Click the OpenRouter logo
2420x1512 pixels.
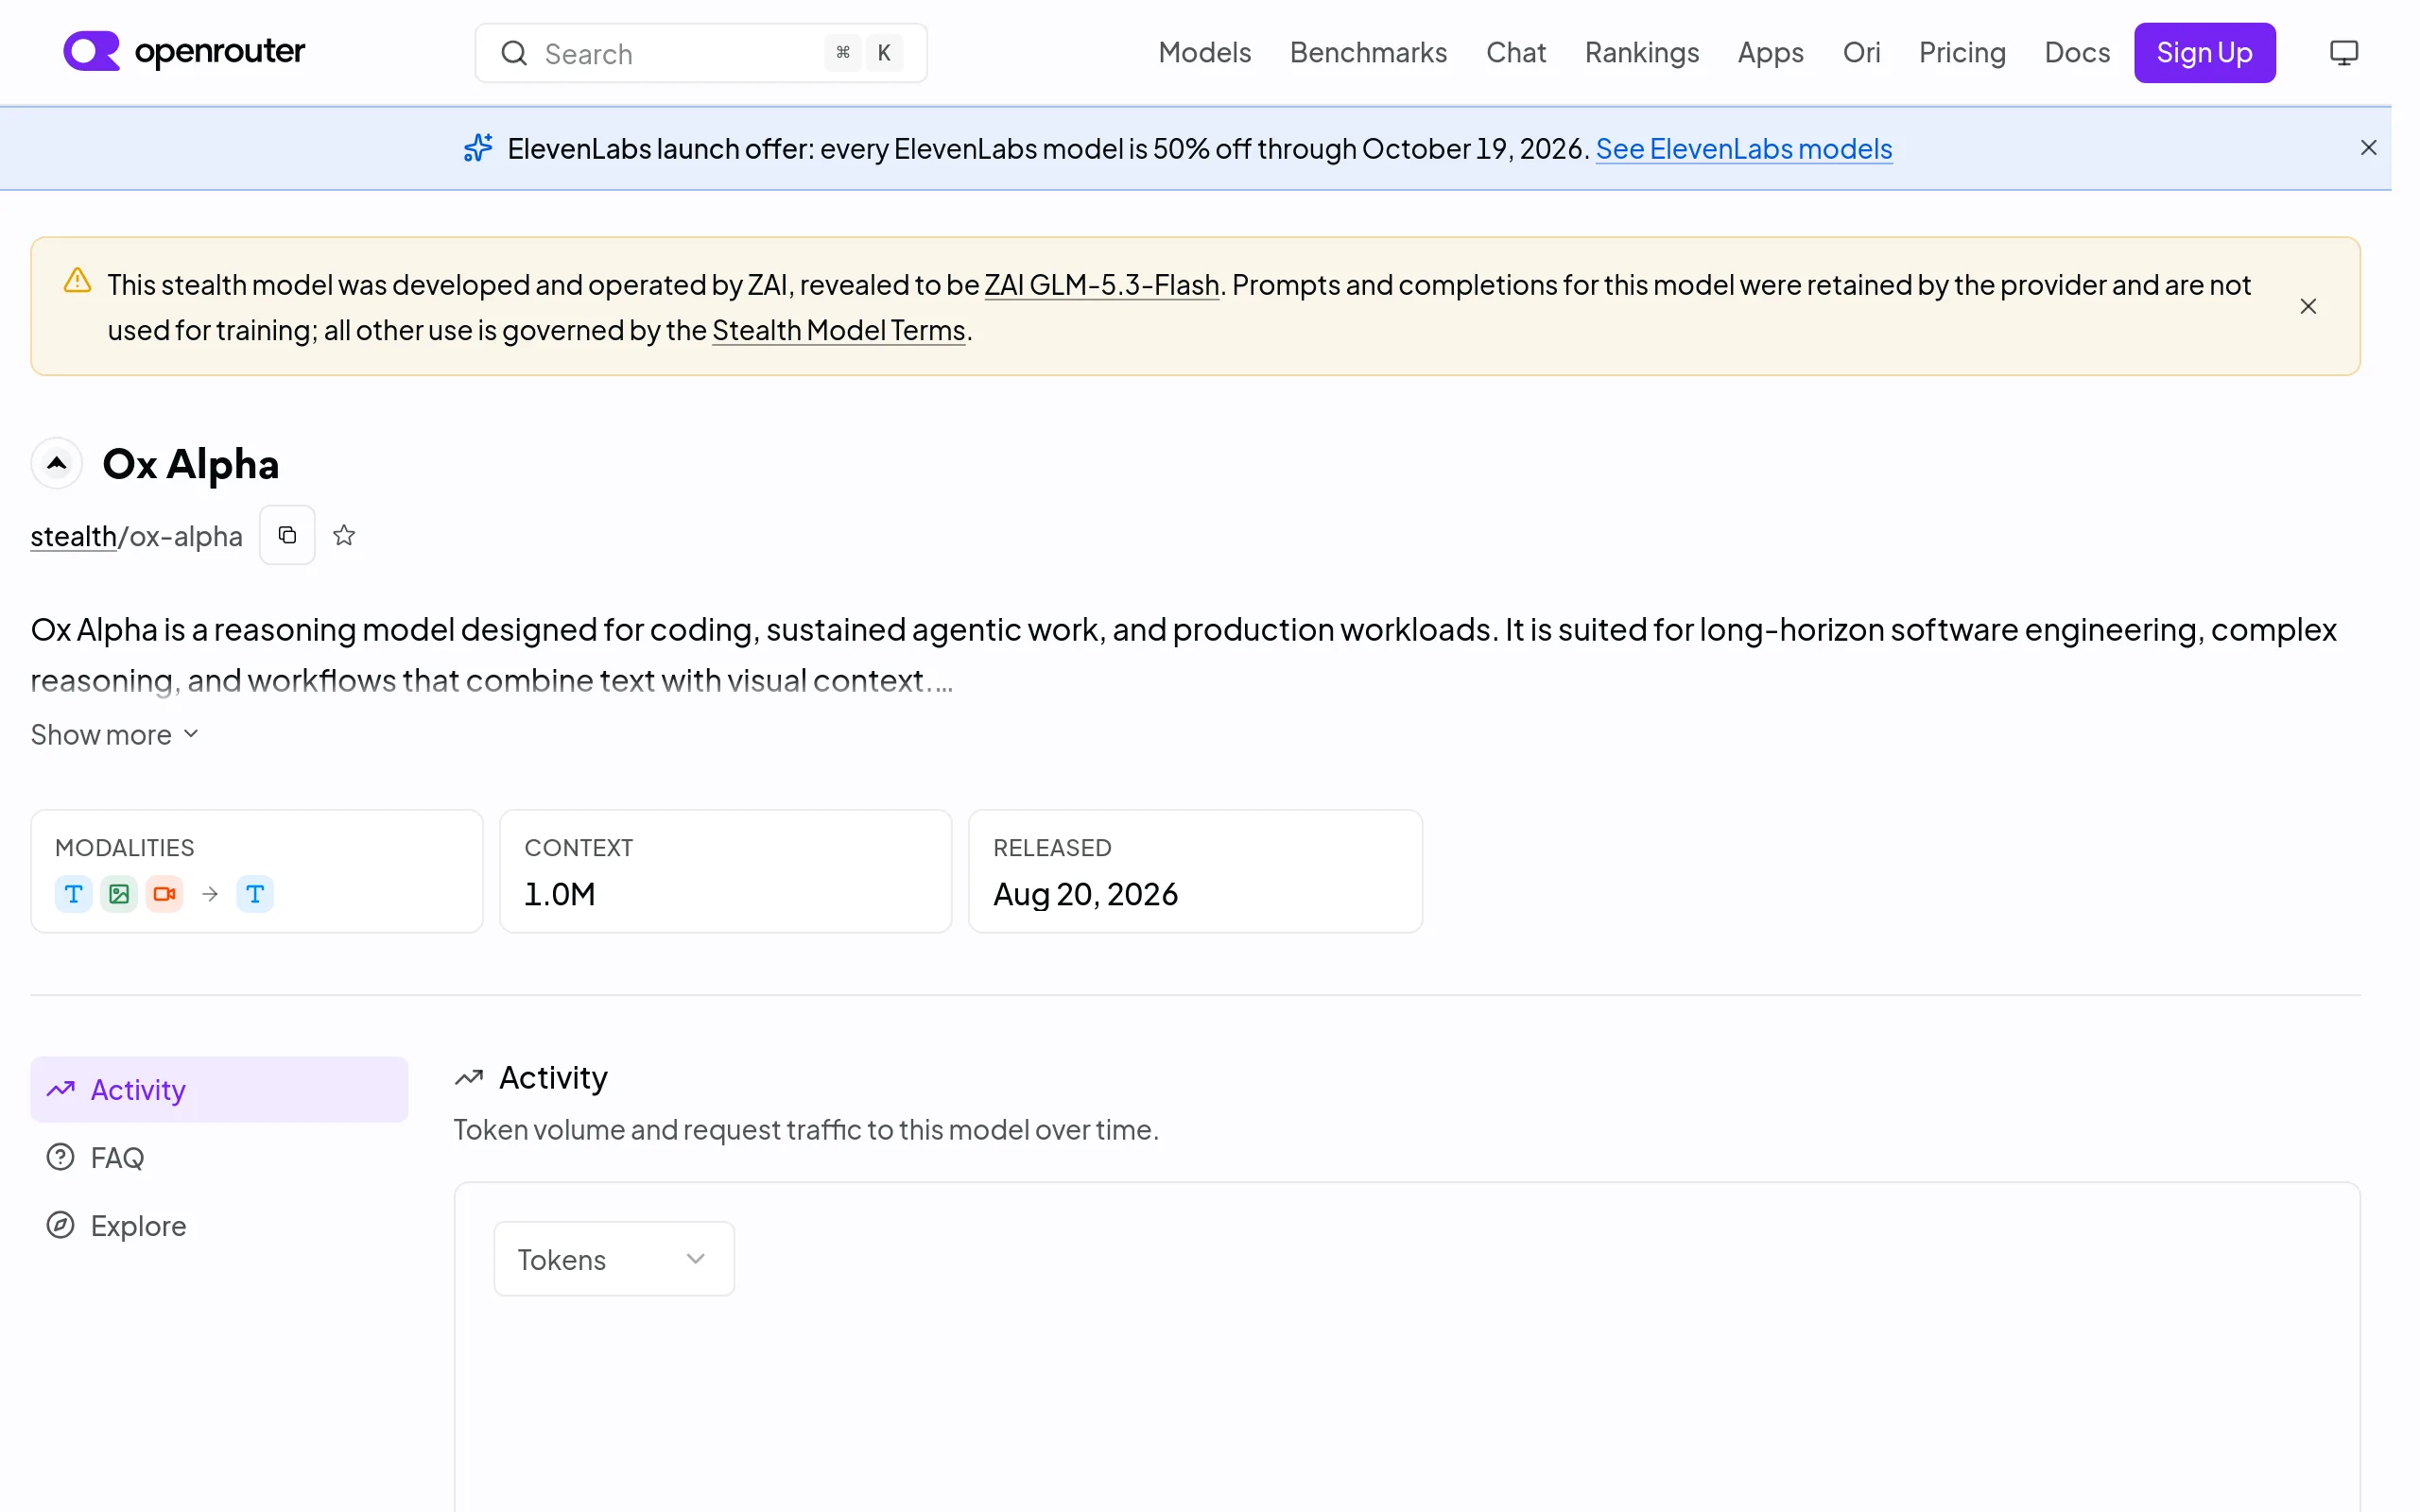183,52
